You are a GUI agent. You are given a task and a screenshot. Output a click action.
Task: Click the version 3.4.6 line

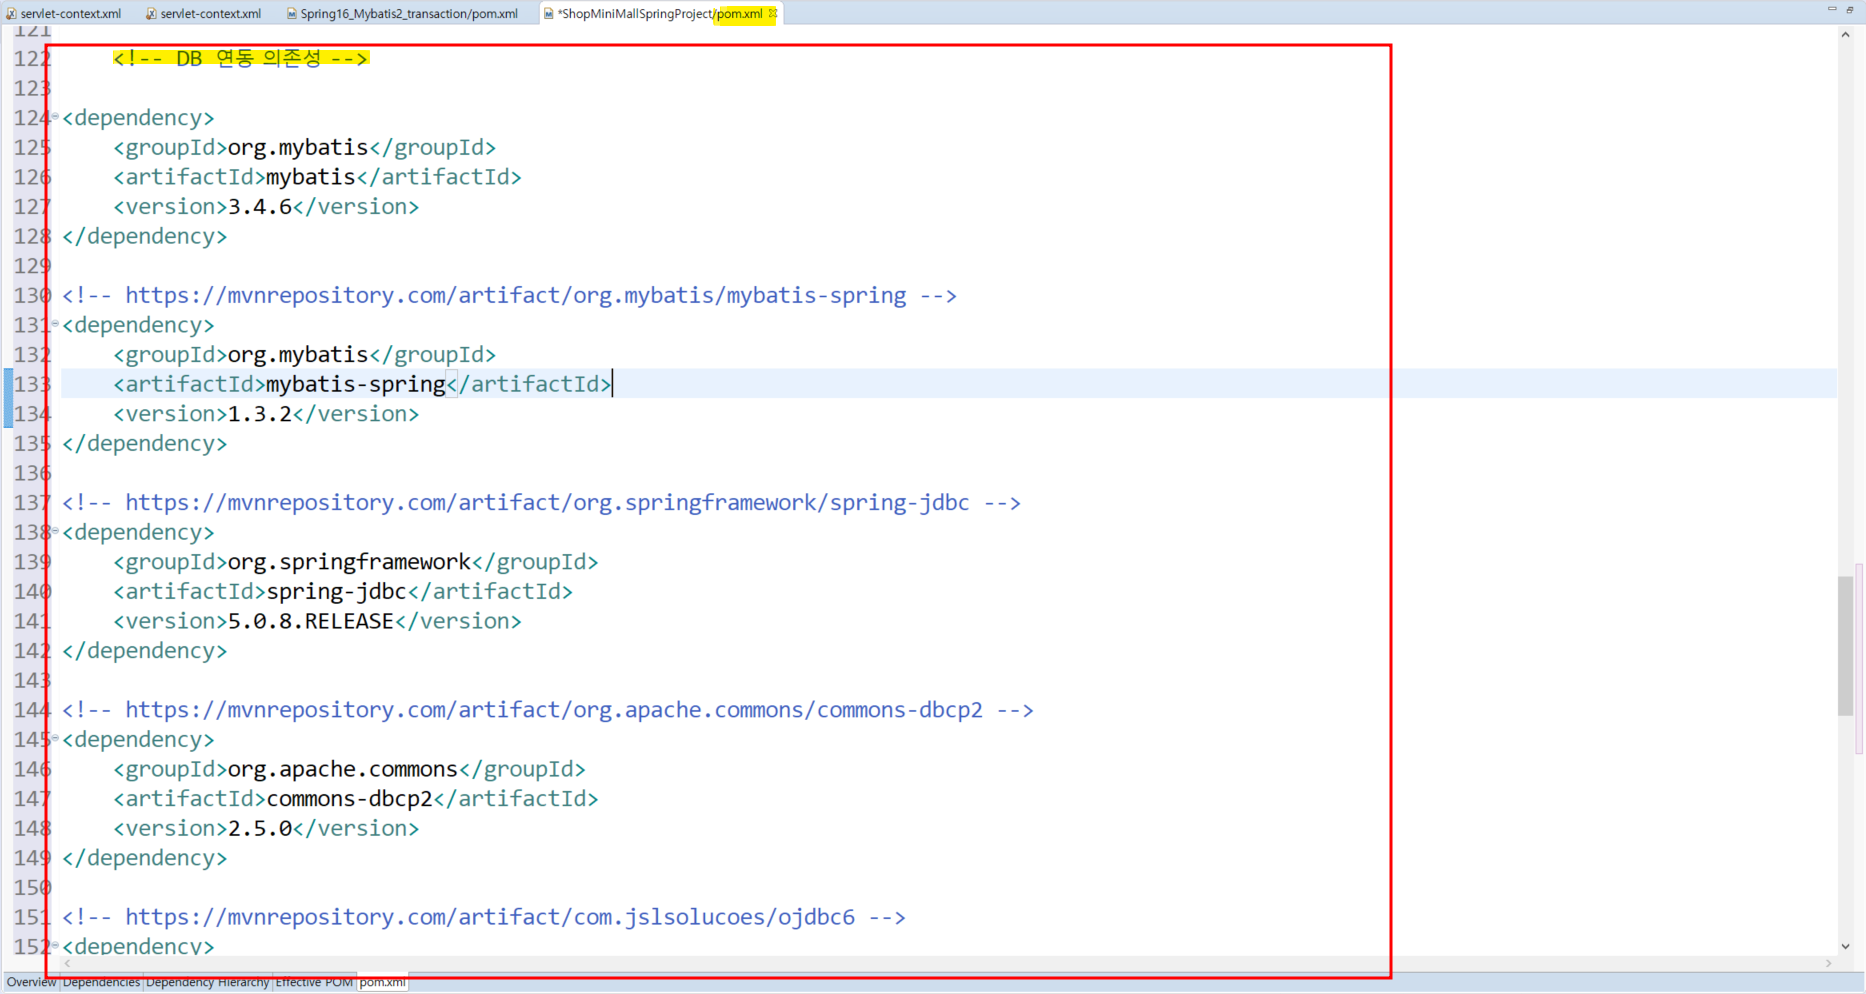(x=266, y=207)
